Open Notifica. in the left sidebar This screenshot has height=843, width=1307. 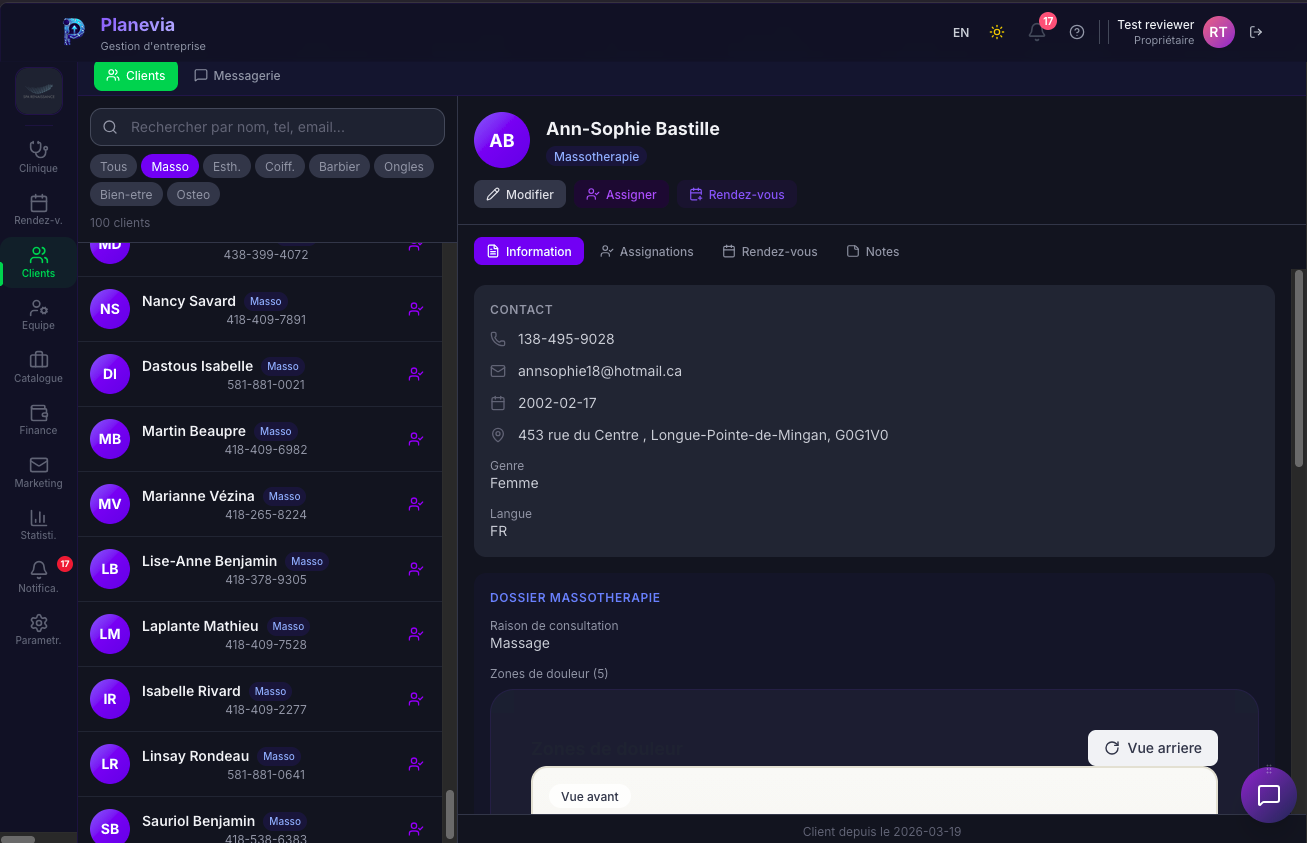click(38, 577)
